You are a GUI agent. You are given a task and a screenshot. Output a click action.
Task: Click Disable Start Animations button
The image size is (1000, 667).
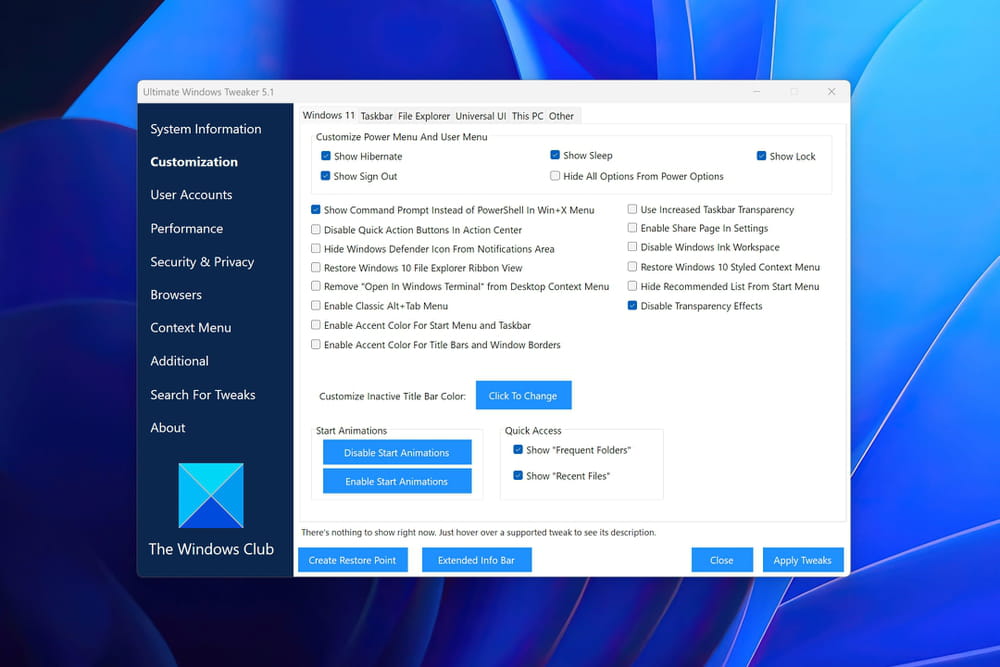tap(397, 453)
